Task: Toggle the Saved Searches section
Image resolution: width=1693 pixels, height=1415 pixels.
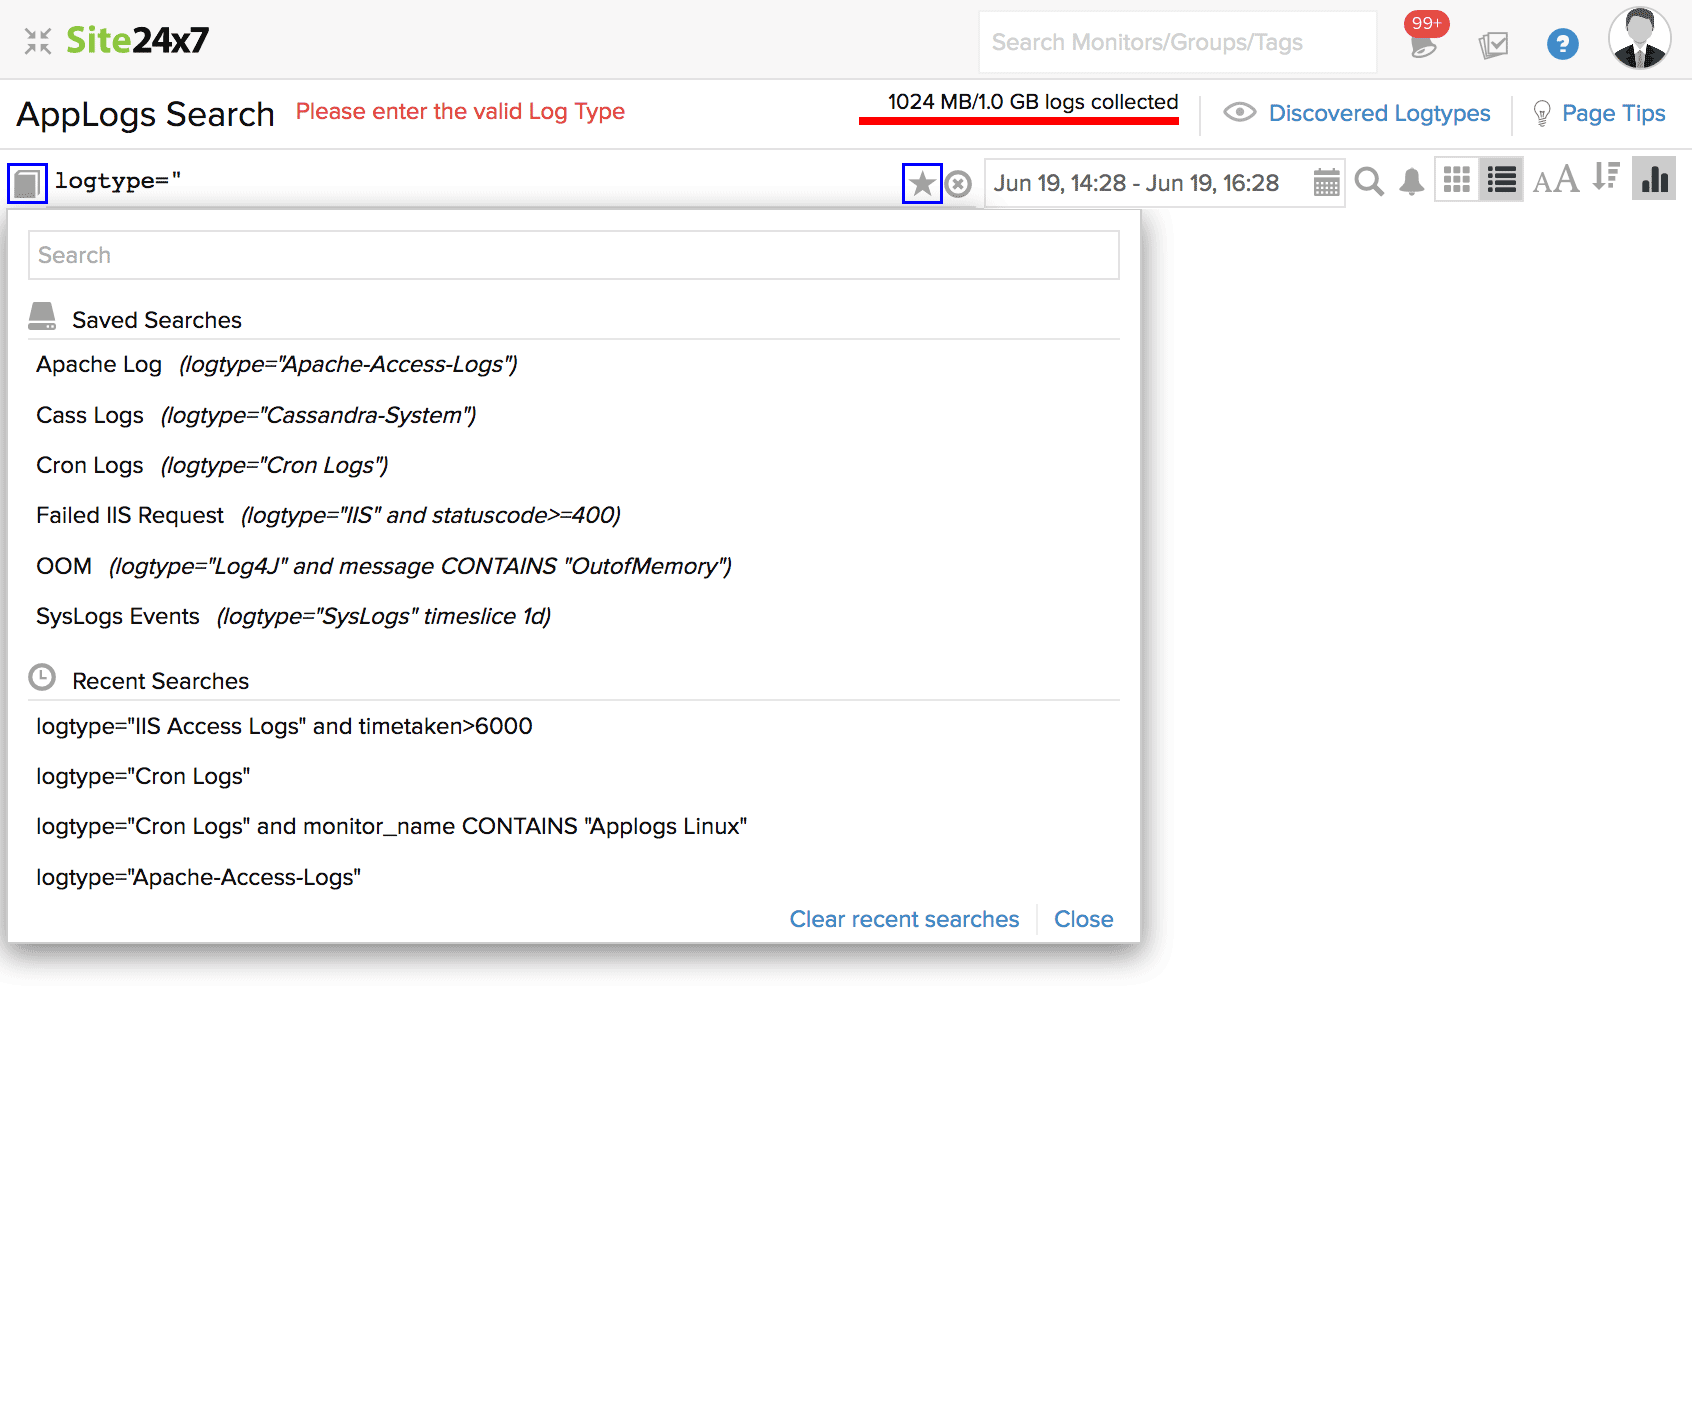Action: (156, 319)
